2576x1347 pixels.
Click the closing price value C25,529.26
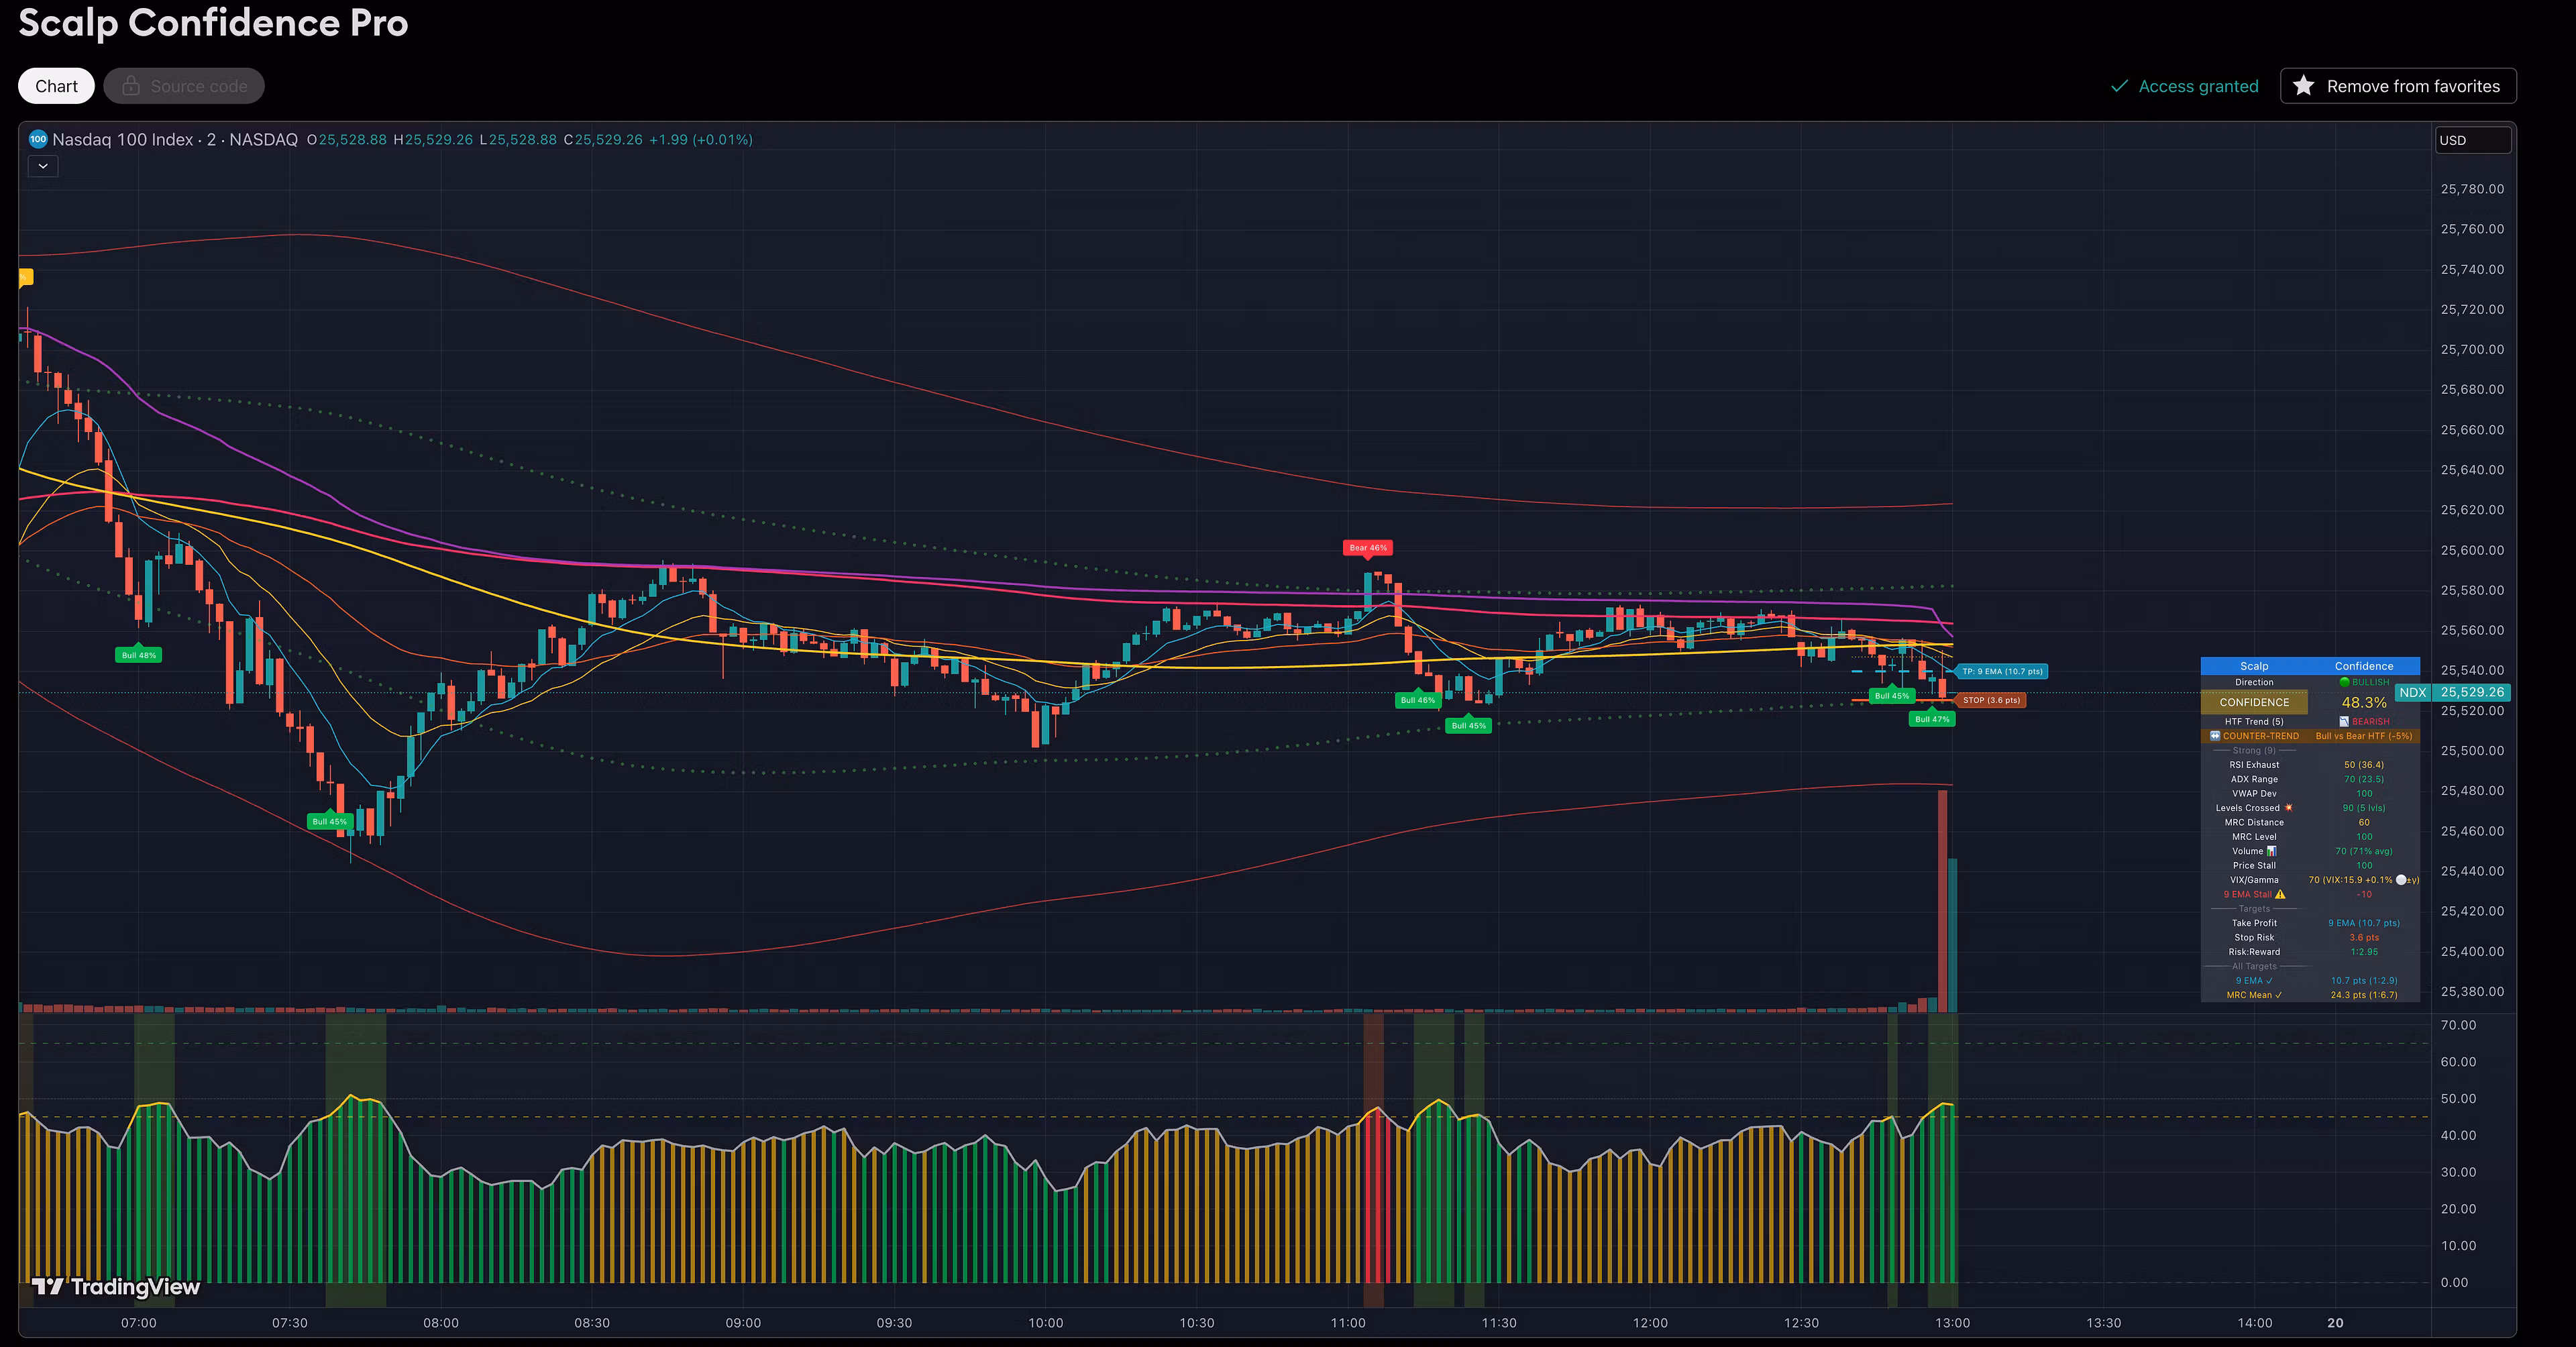point(603,140)
